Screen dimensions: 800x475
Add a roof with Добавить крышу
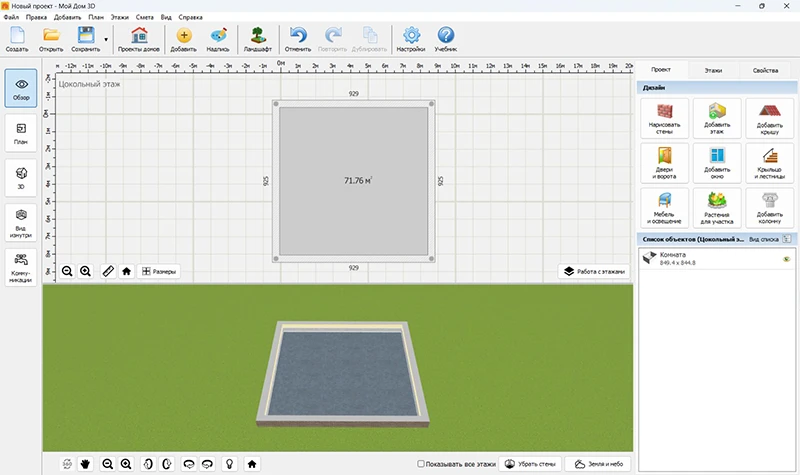pyautogui.click(x=769, y=113)
